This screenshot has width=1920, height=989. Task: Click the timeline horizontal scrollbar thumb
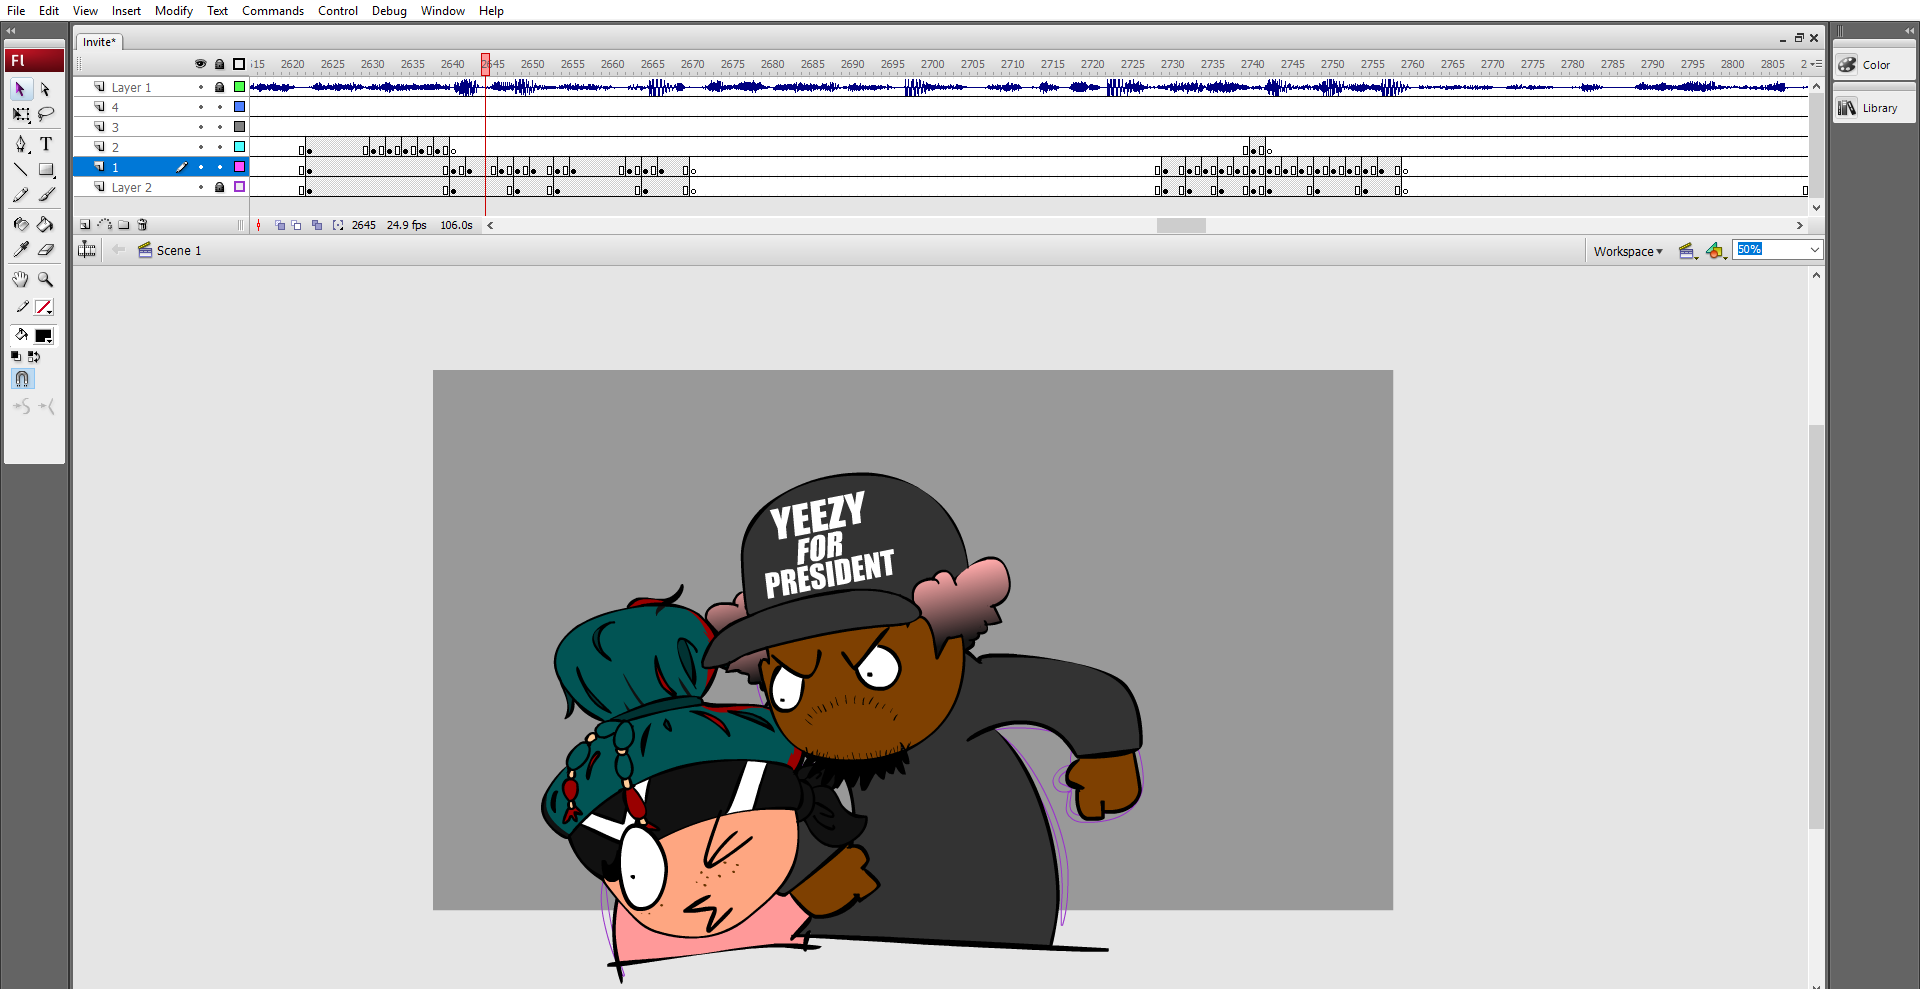click(1181, 225)
